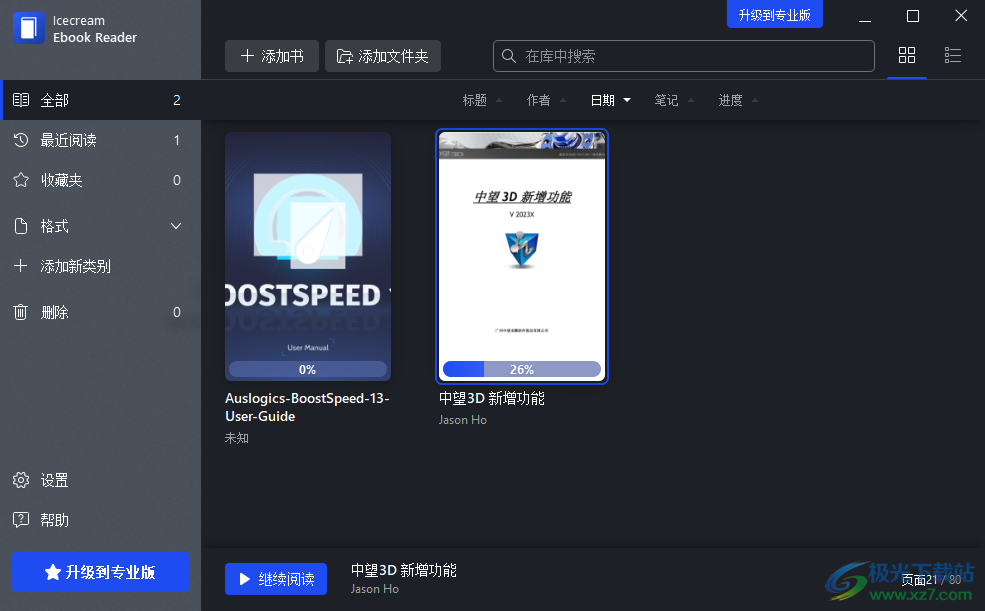Switch to grid view icon
Screen dimensions: 985x611
tap(906, 55)
